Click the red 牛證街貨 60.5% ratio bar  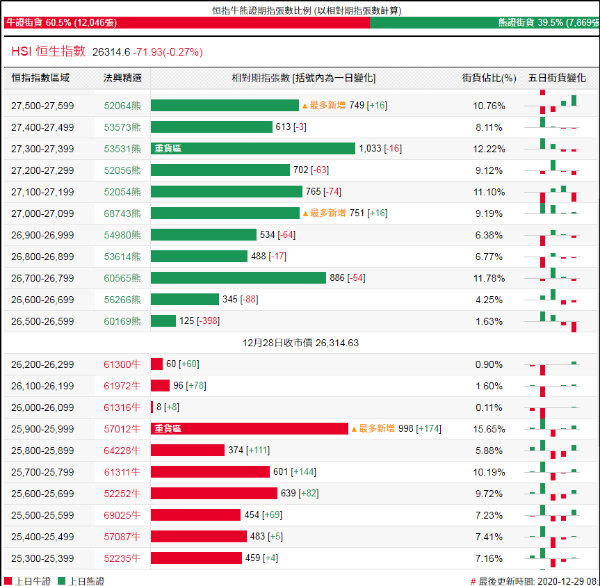[x=187, y=23]
